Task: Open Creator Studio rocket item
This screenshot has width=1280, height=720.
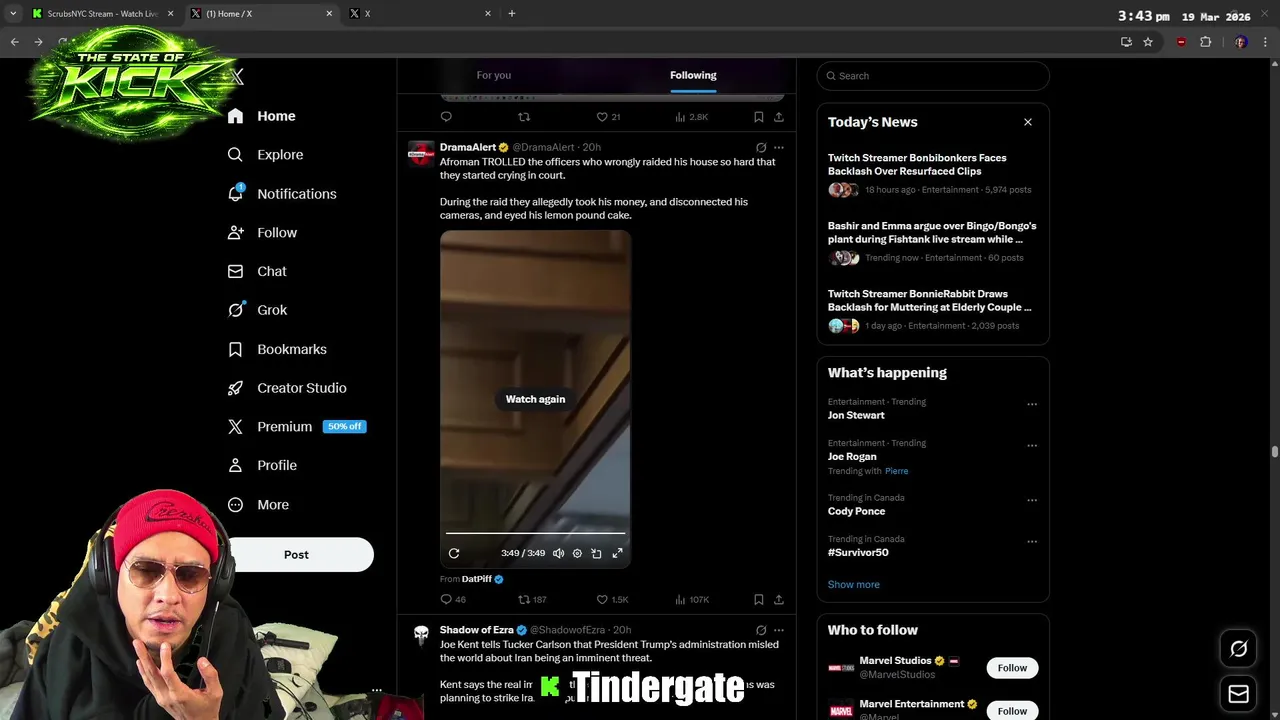Action: [x=287, y=388]
